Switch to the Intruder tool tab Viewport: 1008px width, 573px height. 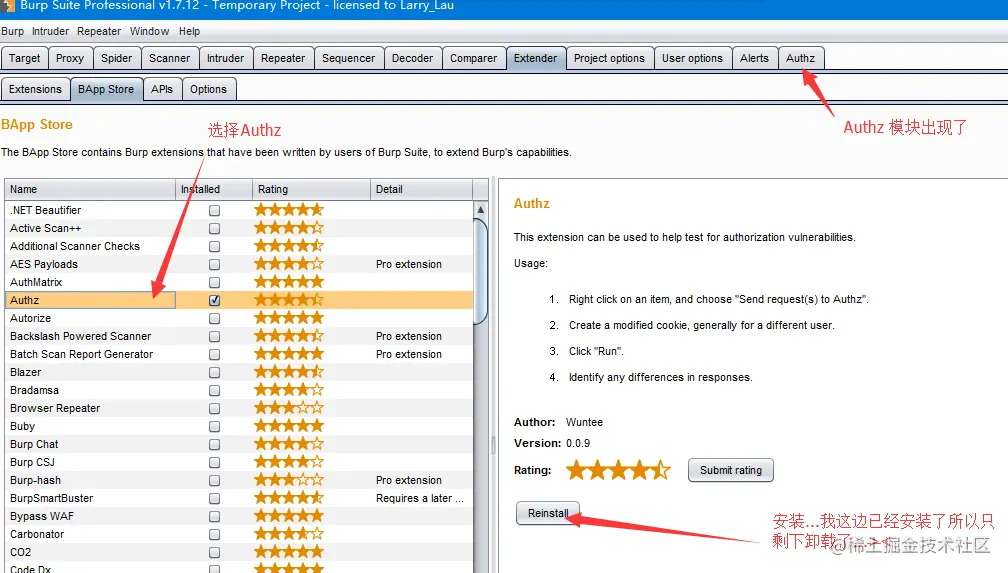pos(226,58)
